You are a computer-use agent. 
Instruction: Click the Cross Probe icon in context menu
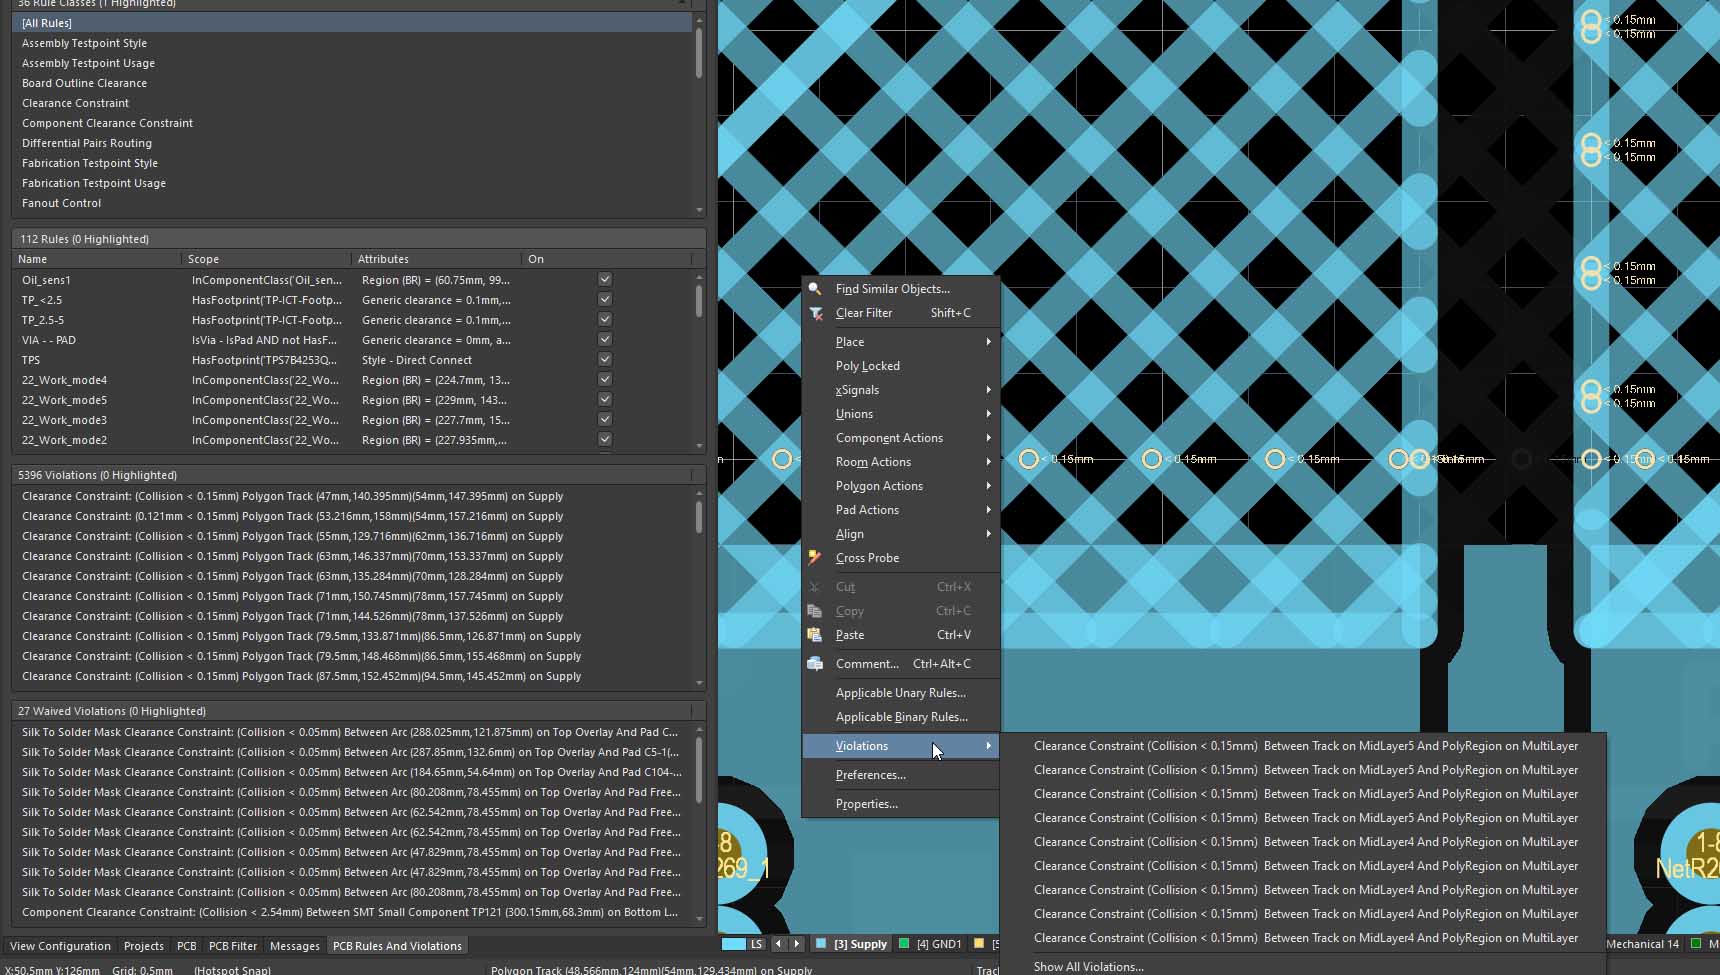[815, 558]
